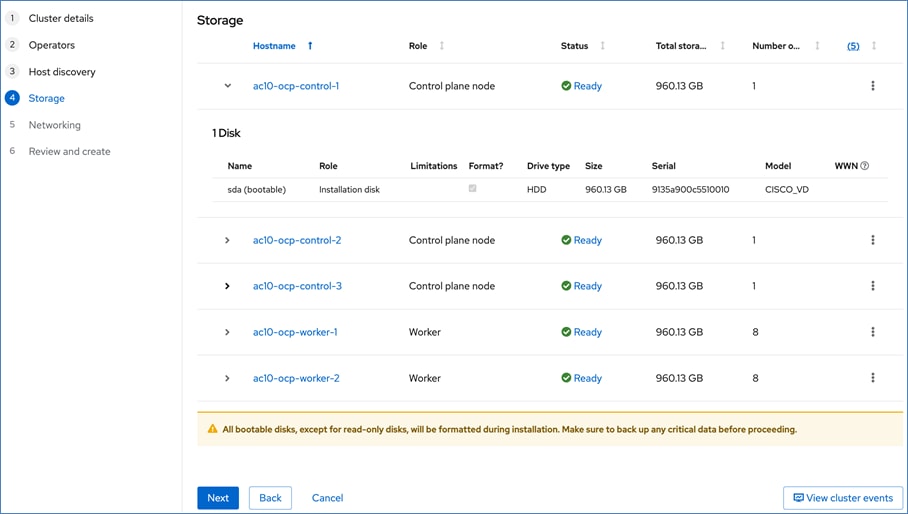Click 'Control plane node' role of ac10-ocp-control-3
The width and height of the screenshot is (908, 514).
(x=452, y=285)
